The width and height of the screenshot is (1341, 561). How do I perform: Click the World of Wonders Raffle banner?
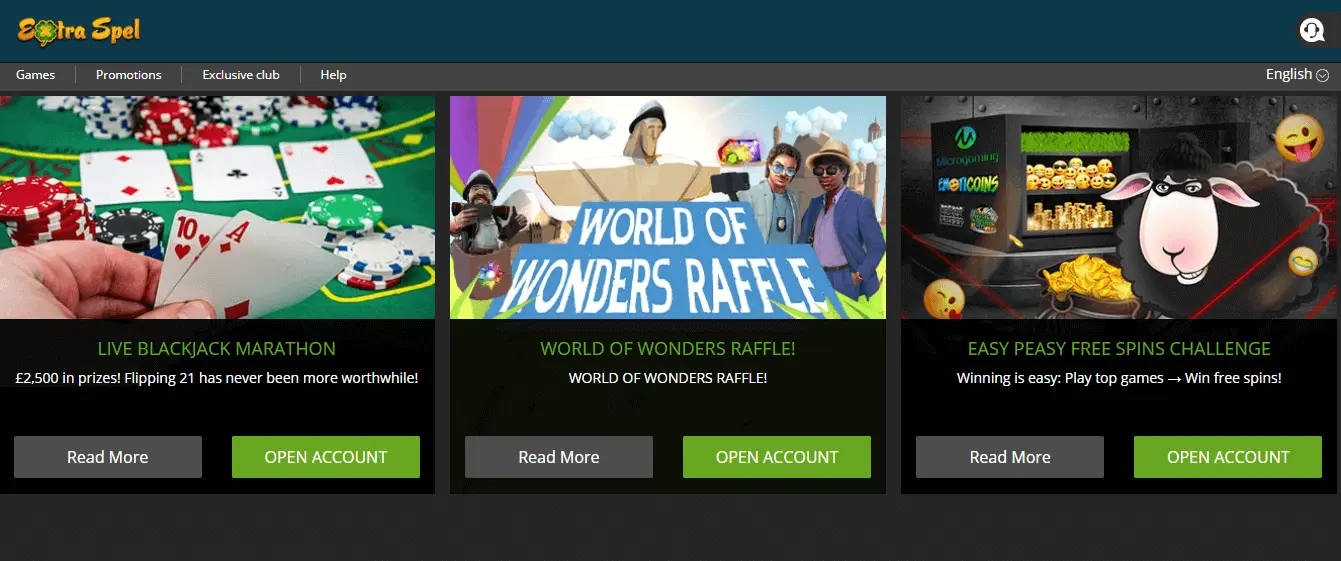(x=668, y=207)
